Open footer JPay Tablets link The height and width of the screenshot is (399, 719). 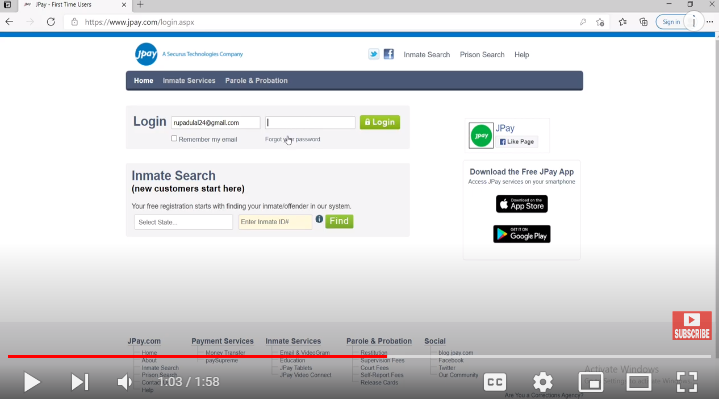tap(296, 368)
